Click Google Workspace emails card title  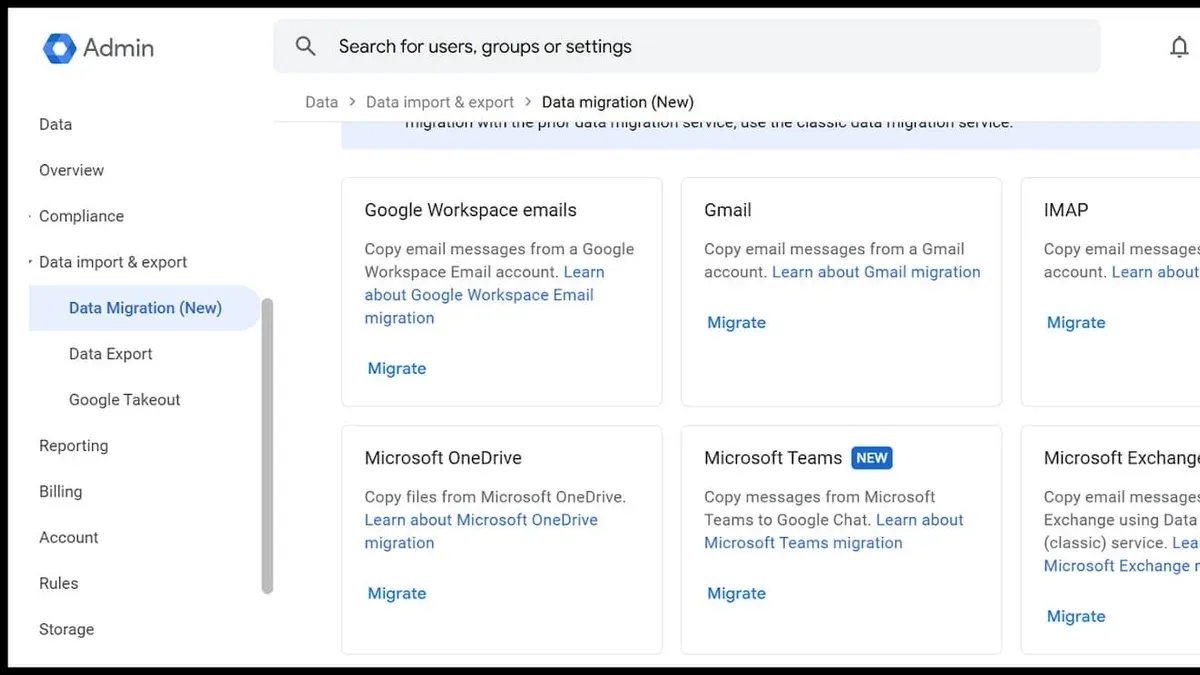click(x=470, y=210)
